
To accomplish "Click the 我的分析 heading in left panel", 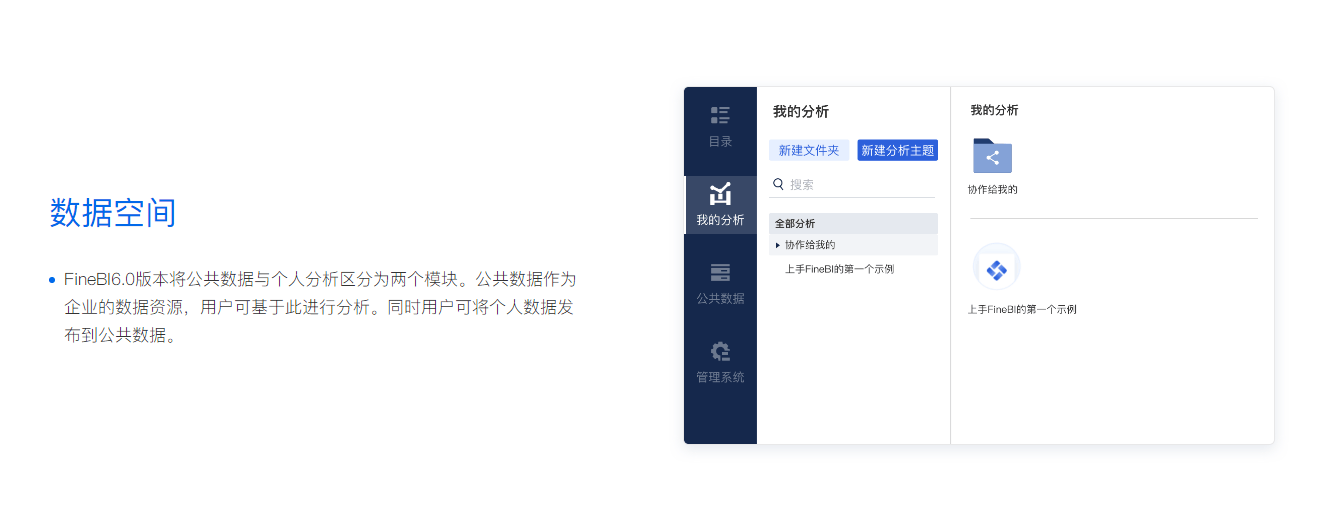I will [800, 112].
